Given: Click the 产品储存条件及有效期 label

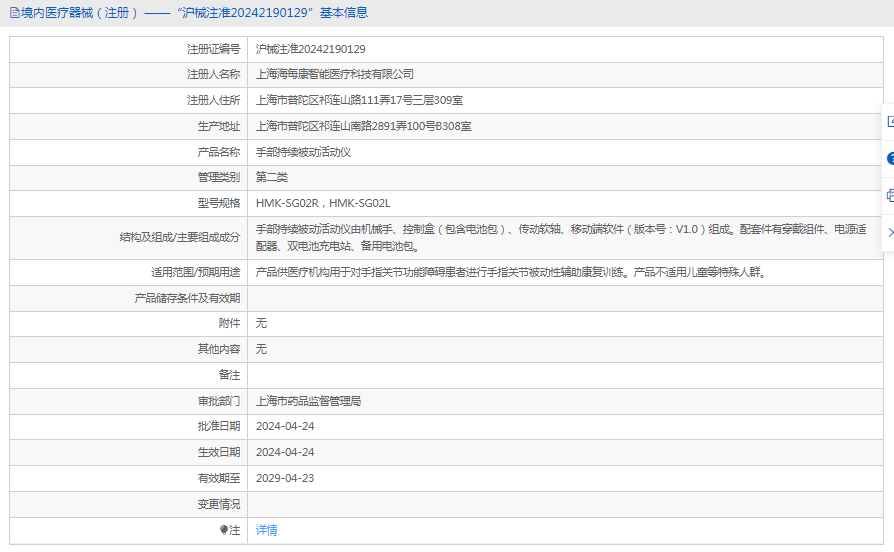Looking at the screenshot, I should point(188,298).
